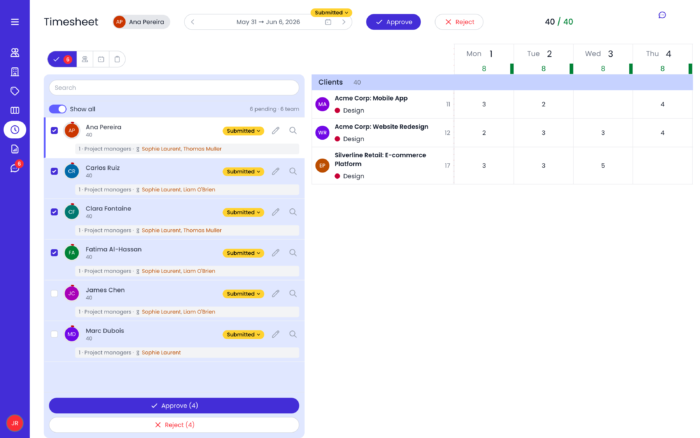
Task: Open Submitted status dropdown above date range
Action: click(331, 13)
